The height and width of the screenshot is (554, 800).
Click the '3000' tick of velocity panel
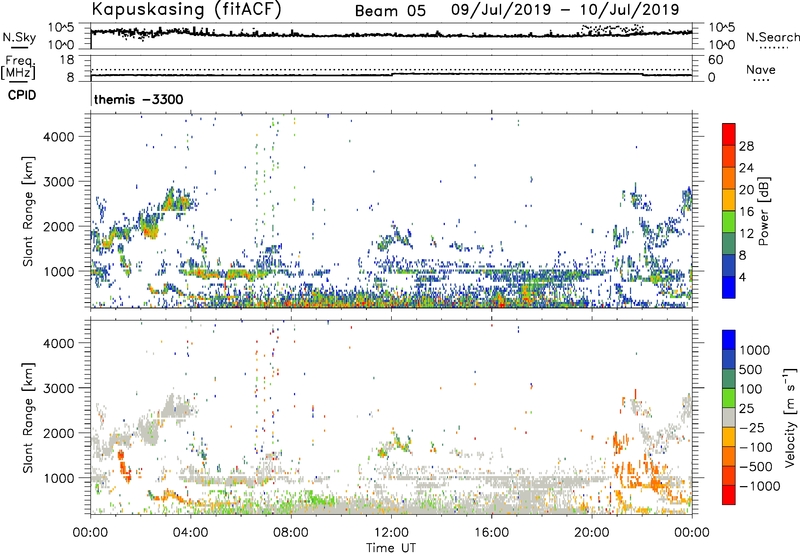point(59,388)
